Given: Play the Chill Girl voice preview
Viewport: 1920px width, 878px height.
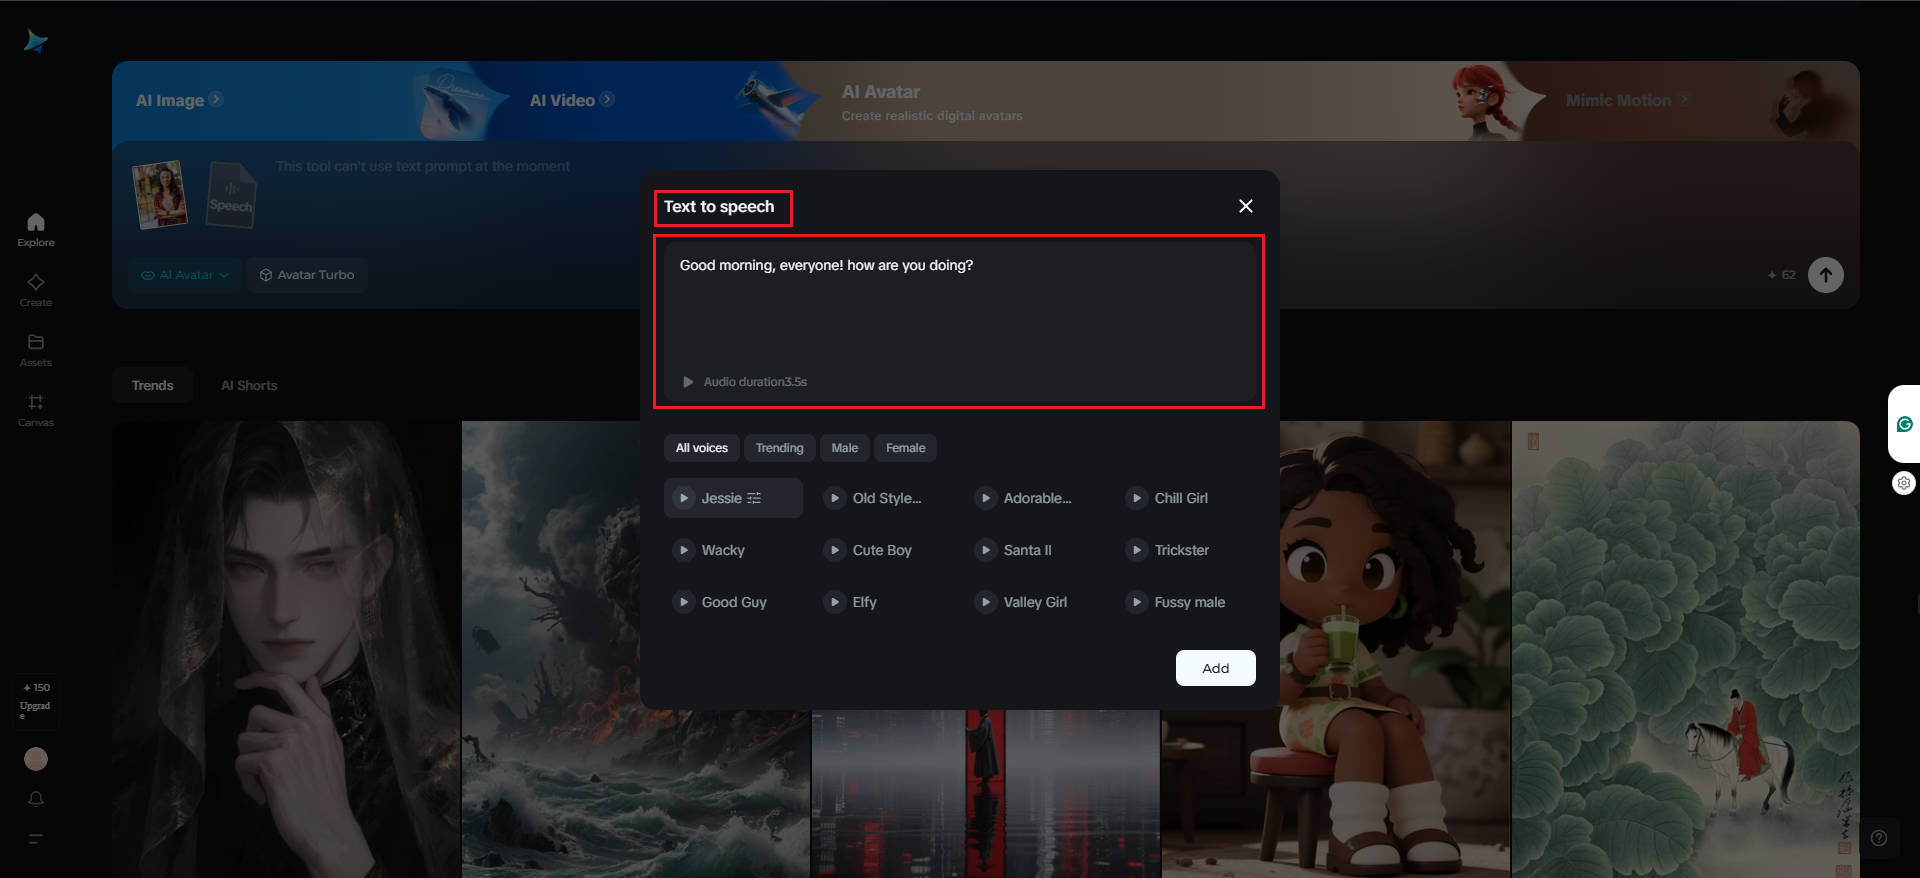Looking at the screenshot, I should click(x=1137, y=498).
